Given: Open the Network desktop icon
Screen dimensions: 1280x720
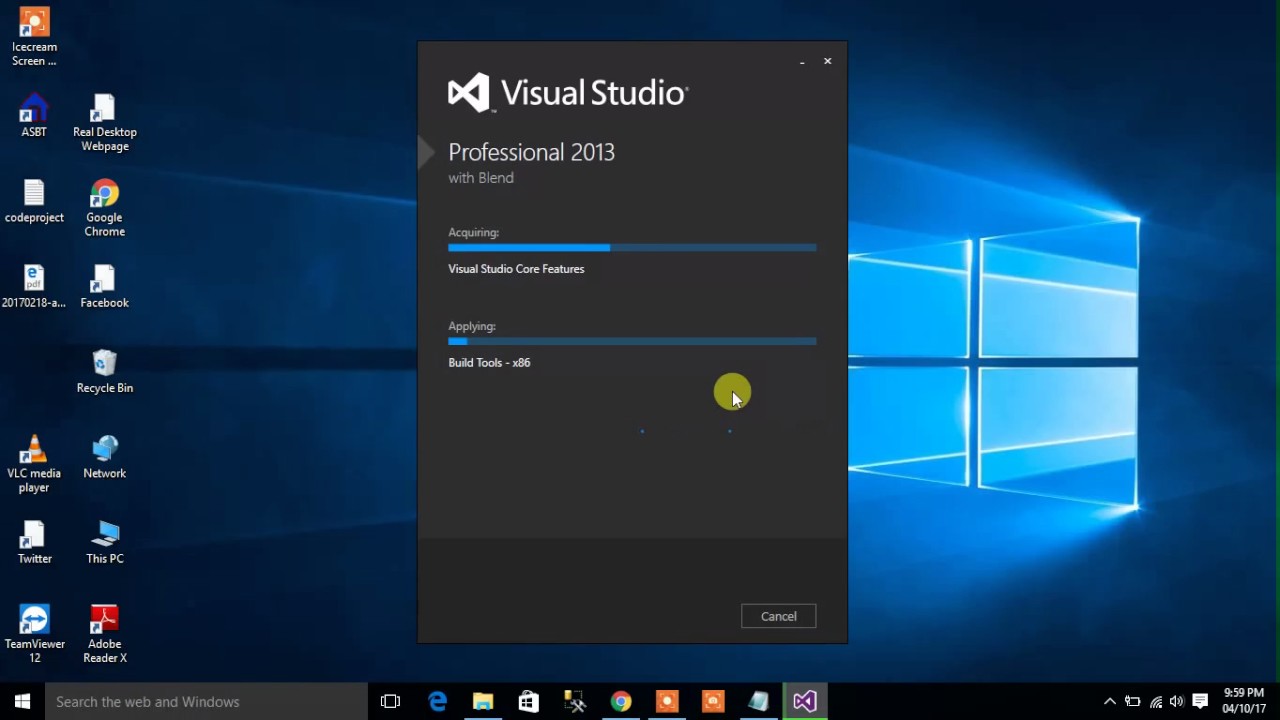Looking at the screenshot, I should pyautogui.click(x=104, y=457).
